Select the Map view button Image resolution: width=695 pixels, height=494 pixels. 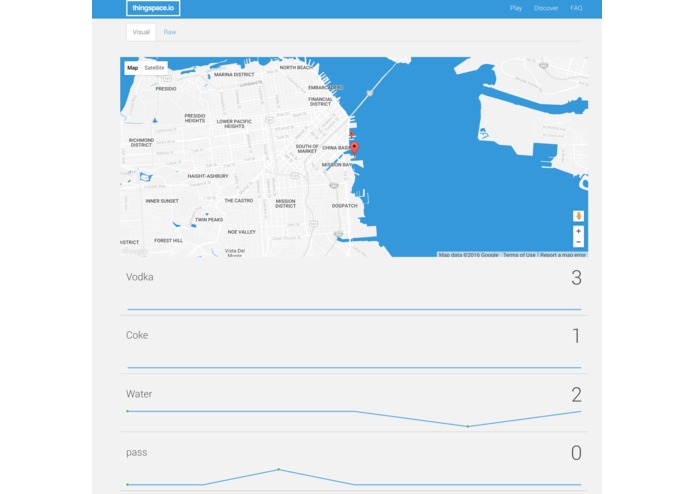click(x=133, y=68)
